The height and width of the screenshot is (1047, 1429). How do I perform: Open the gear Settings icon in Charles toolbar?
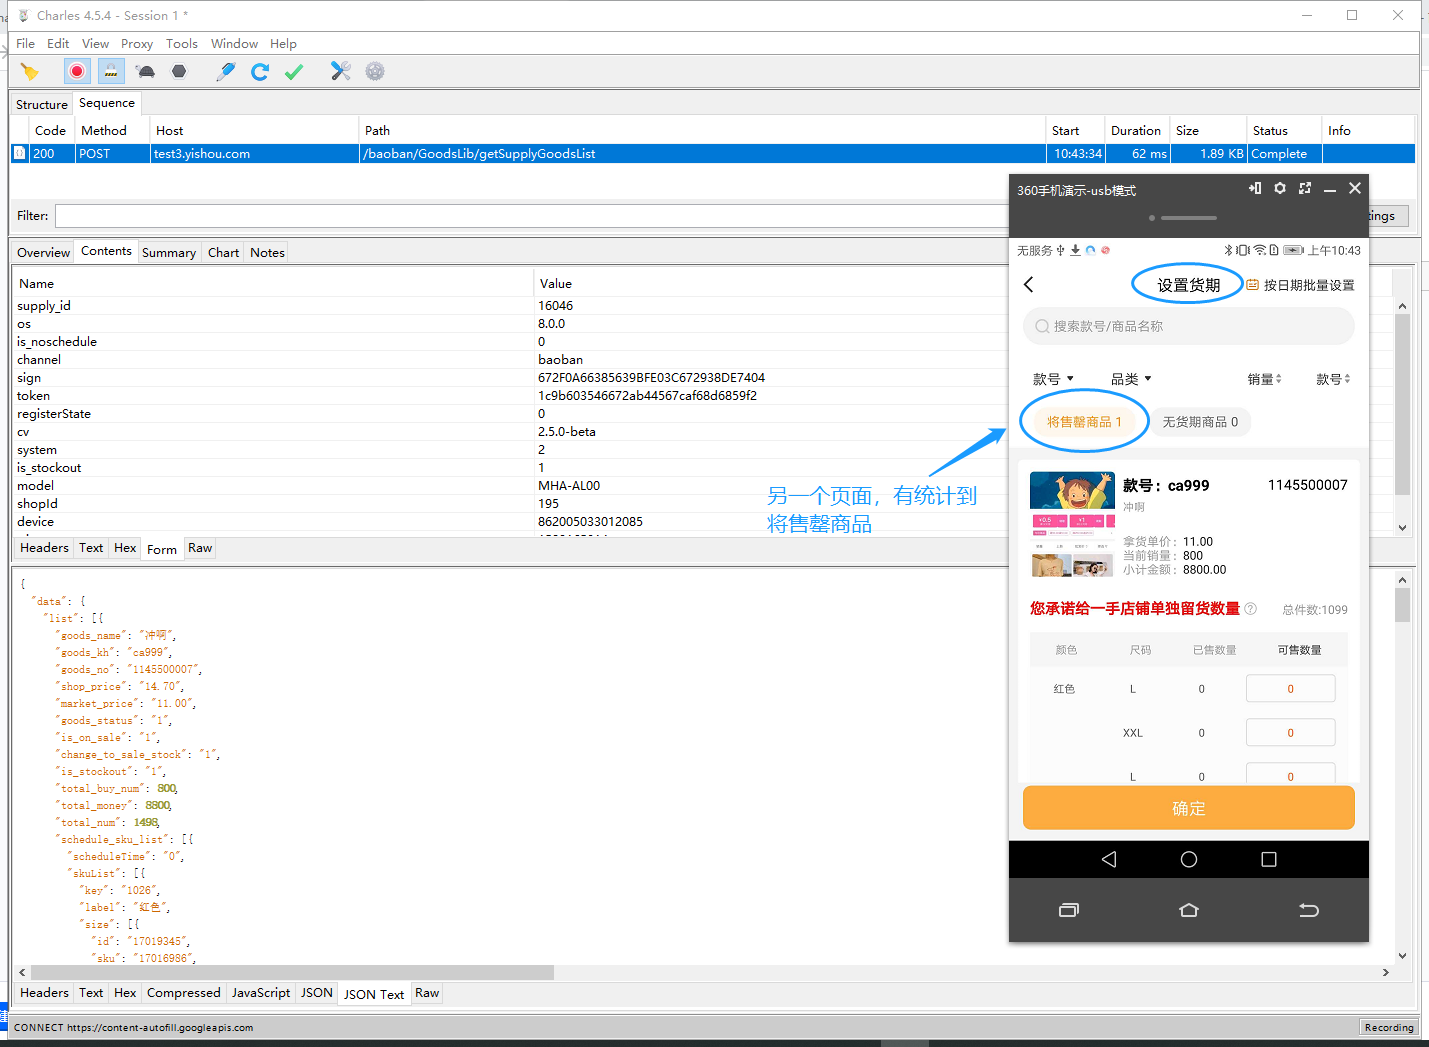click(x=375, y=71)
